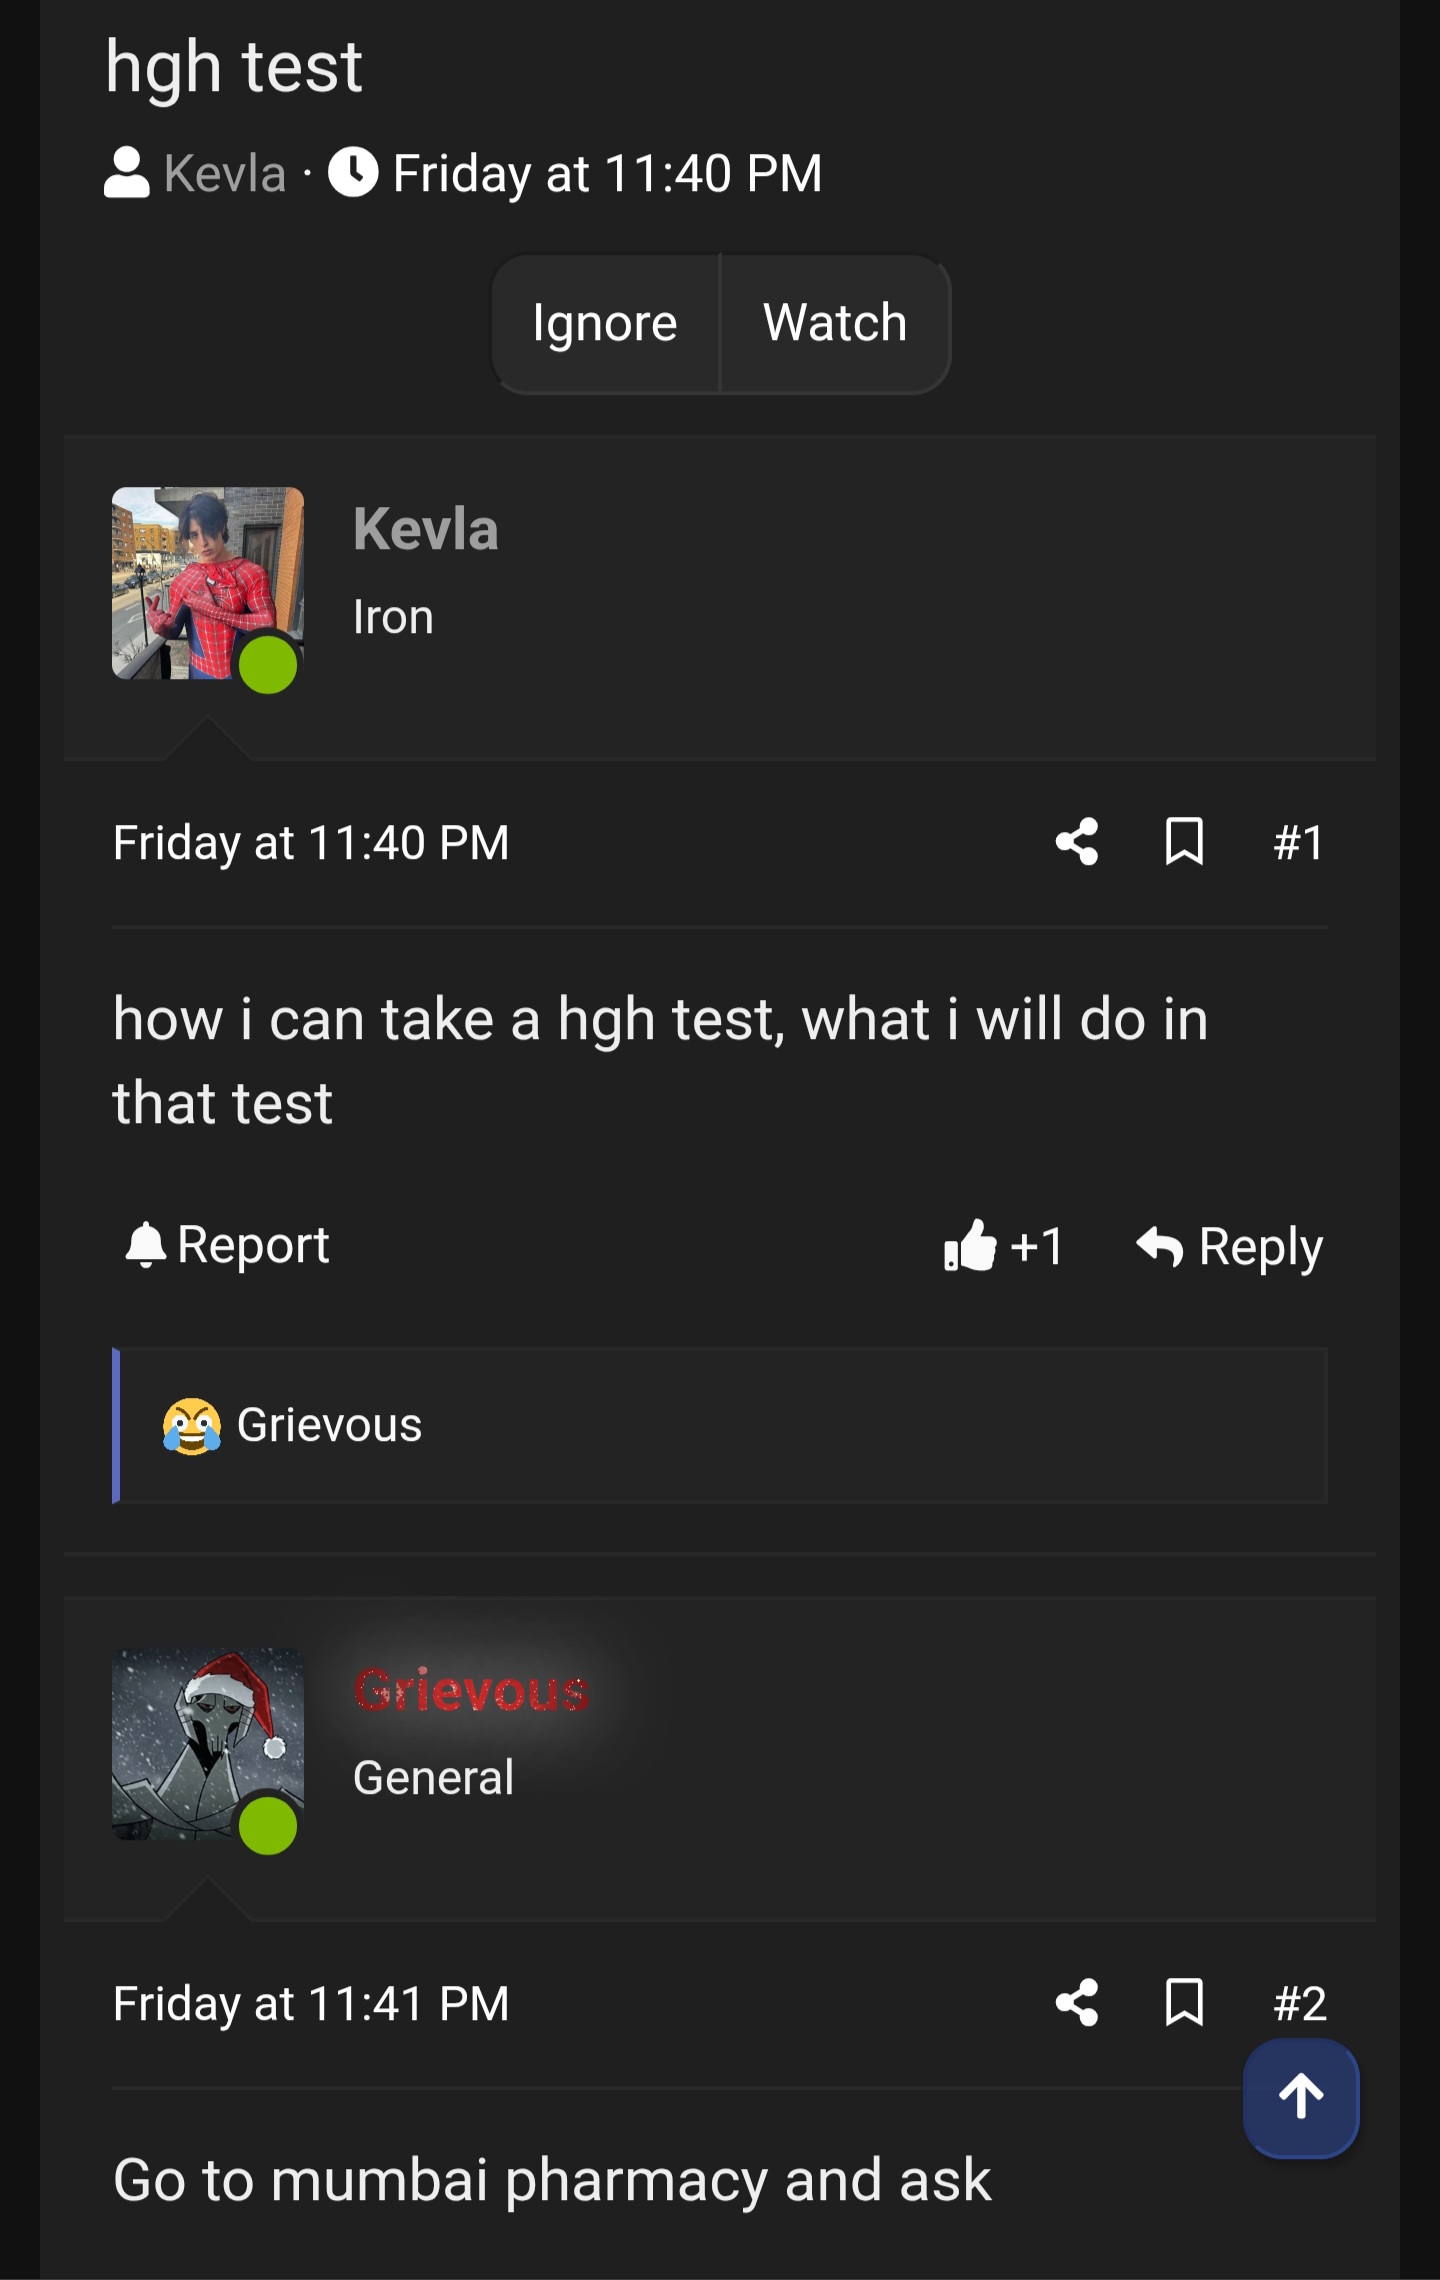Click the 11:41 PM timestamp on reply
This screenshot has height=2280, width=1440.
coord(311,2004)
